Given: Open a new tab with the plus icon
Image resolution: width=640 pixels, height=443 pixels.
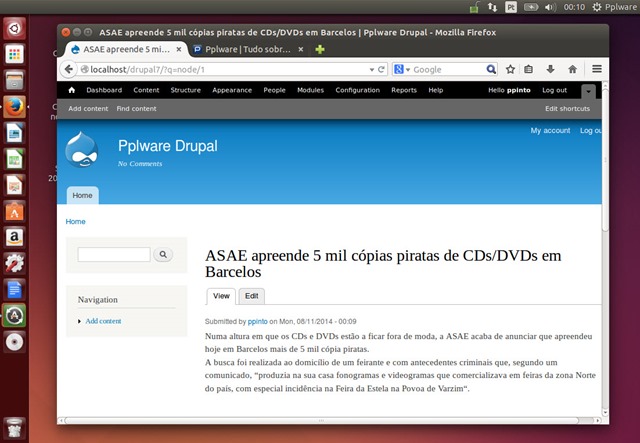Looking at the screenshot, I should tap(320, 49).
